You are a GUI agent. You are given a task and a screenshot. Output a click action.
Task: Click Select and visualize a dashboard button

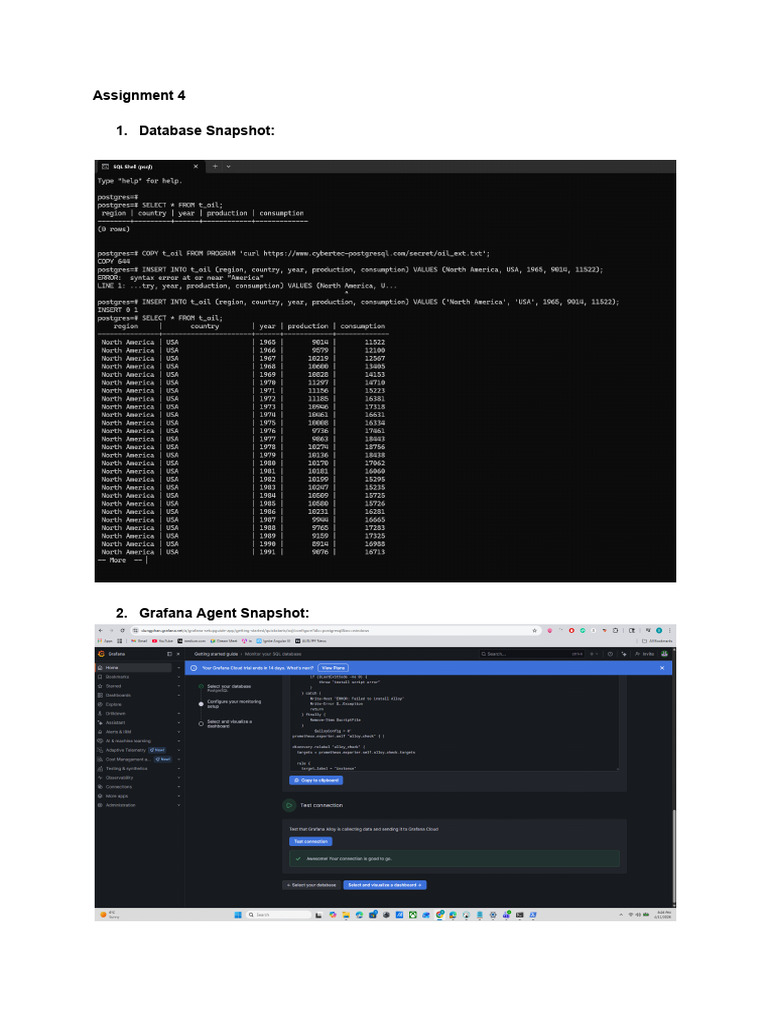pyautogui.click(x=385, y=885)
